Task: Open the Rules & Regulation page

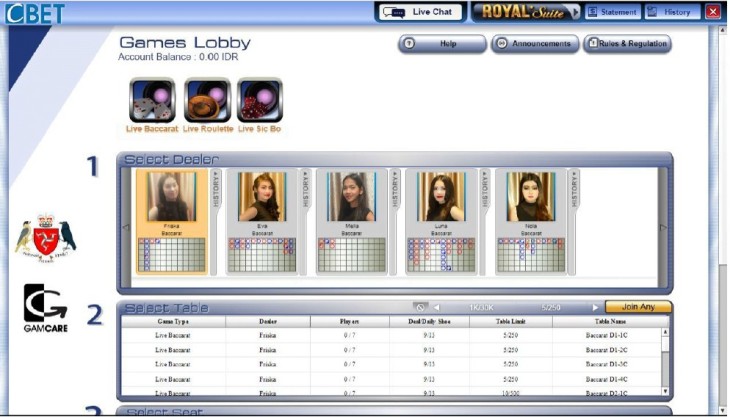Action: [x=627, y=44]
